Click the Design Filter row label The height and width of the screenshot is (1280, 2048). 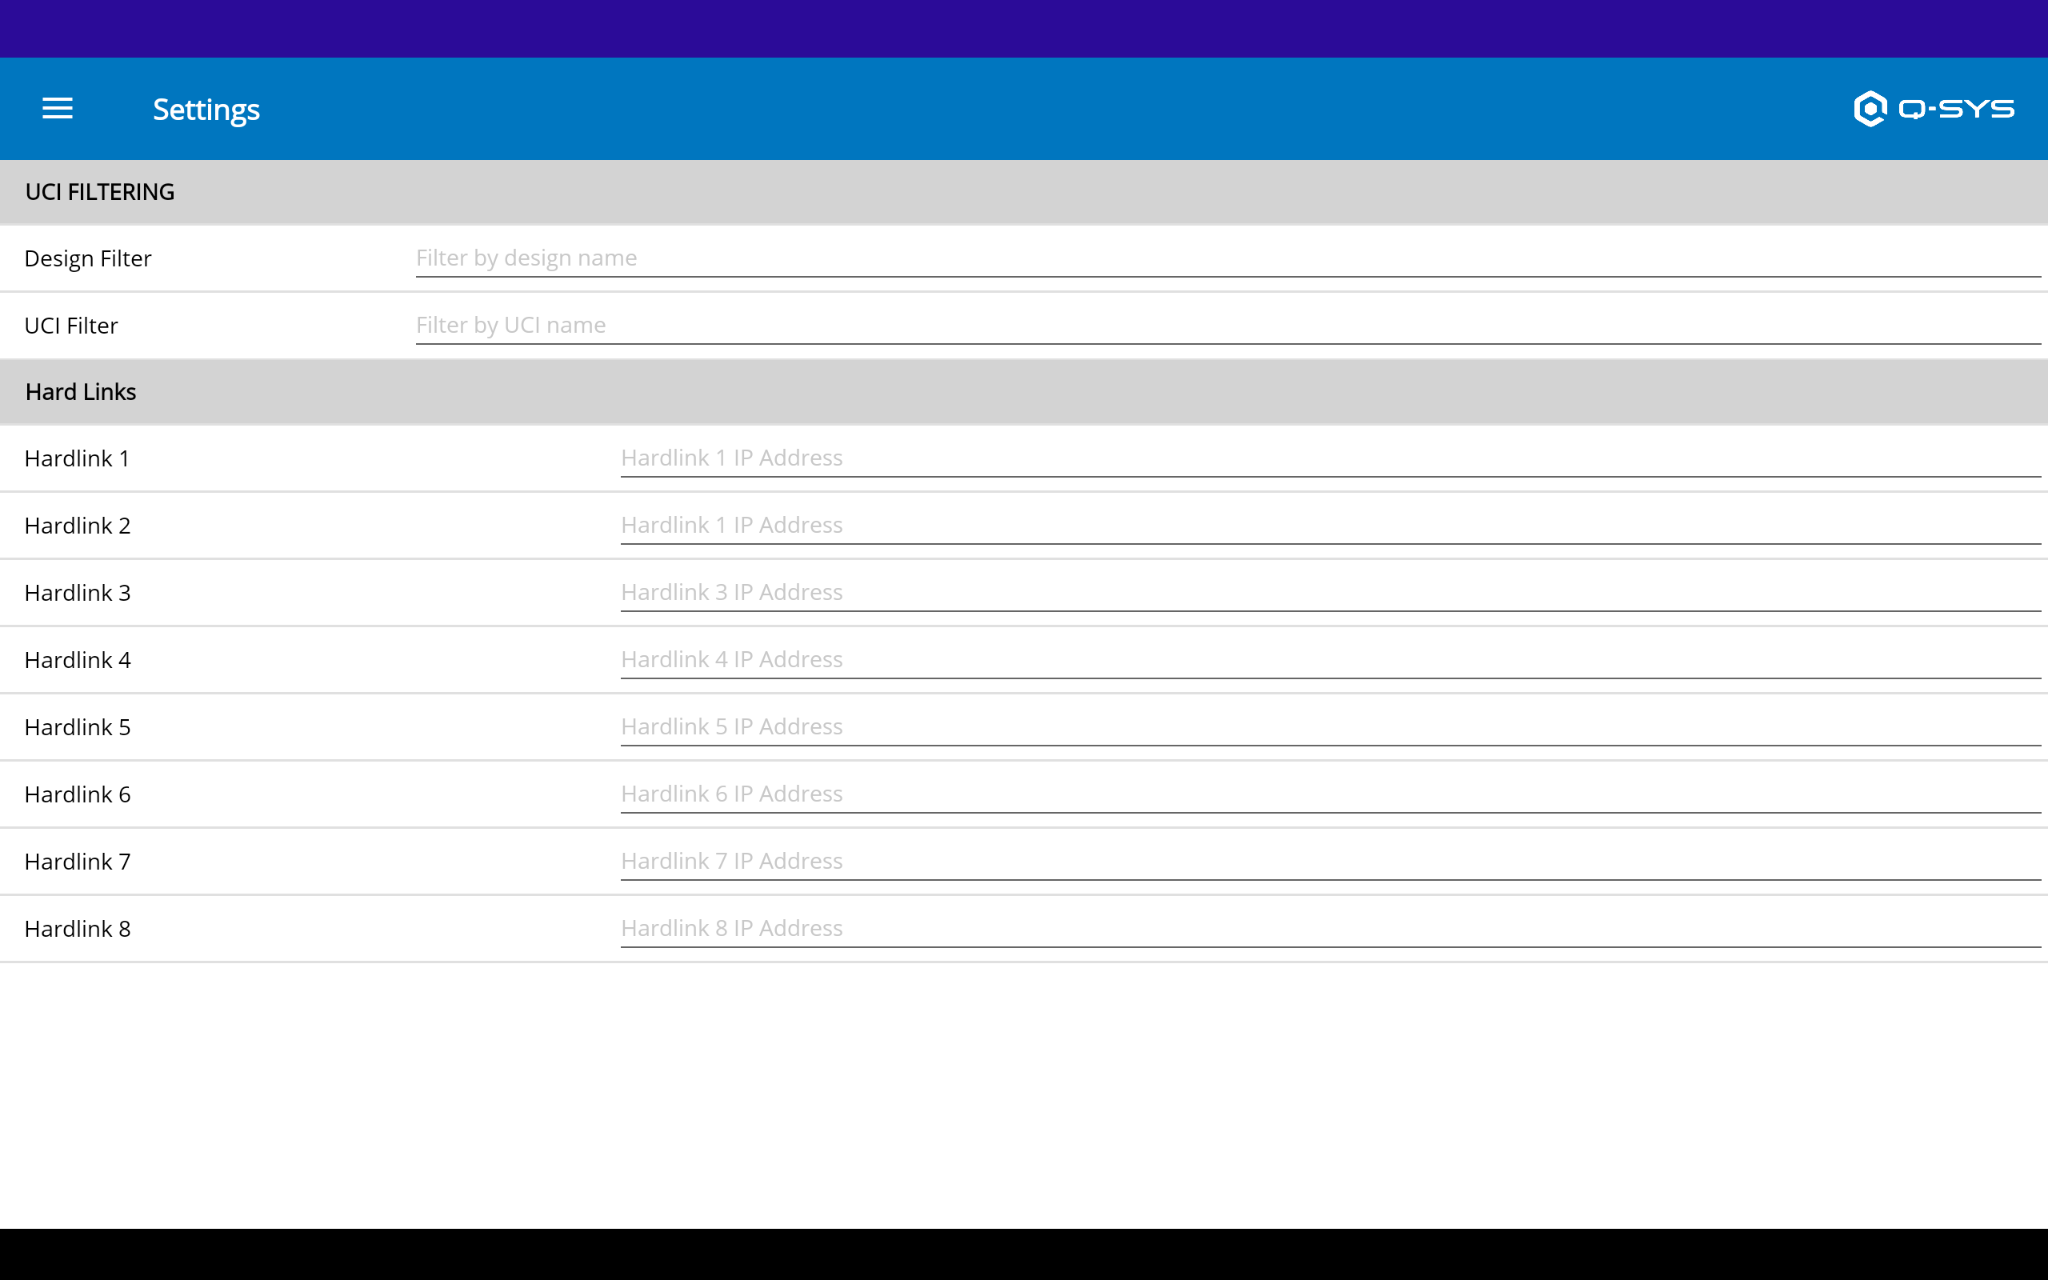88,259
